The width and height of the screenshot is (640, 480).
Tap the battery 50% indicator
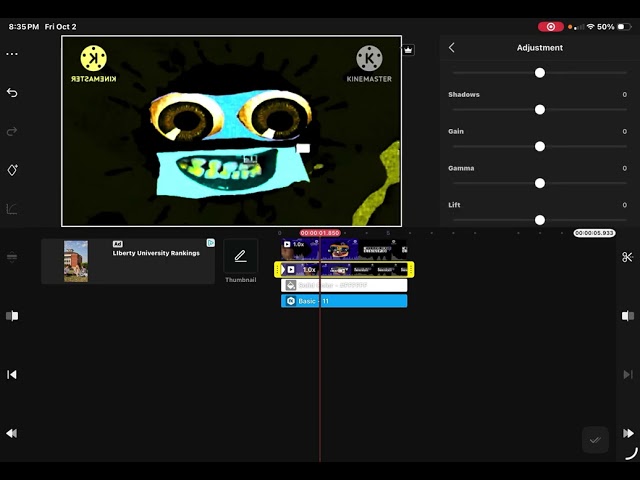pos(614,27)
